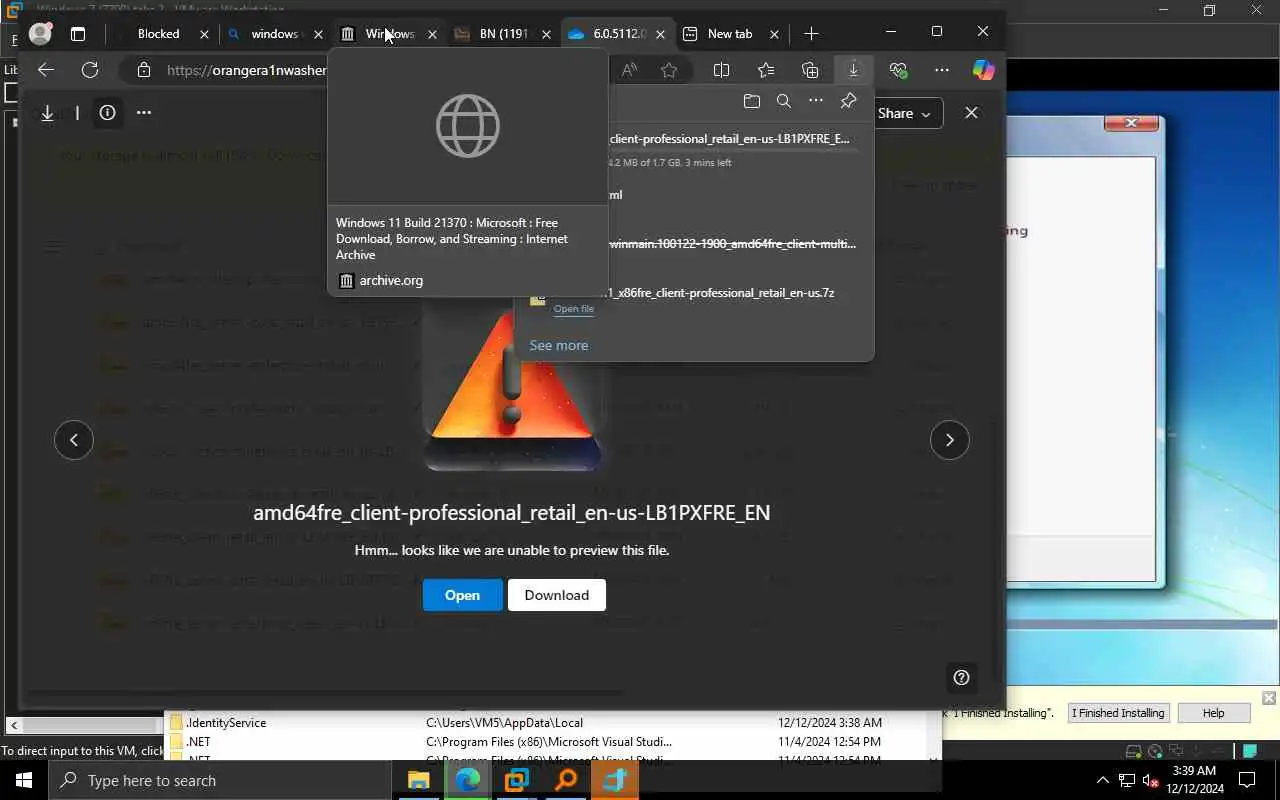The image size is (1280, 800).
Task: Click See more in Downloads
Action: coord(558,345)
